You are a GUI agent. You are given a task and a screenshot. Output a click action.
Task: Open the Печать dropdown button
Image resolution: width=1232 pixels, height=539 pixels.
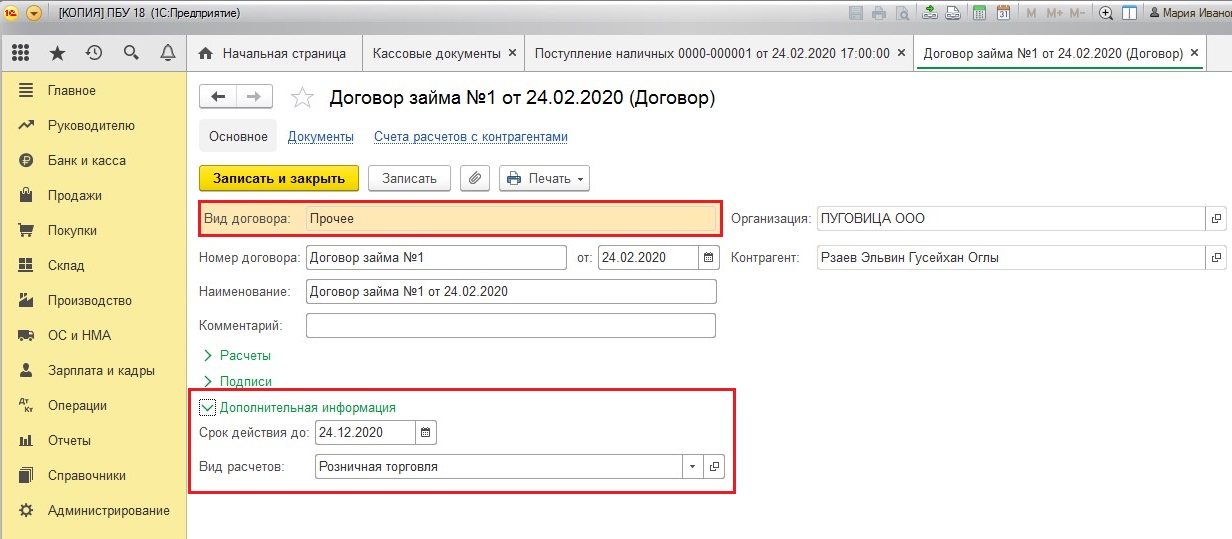(544, 178)
